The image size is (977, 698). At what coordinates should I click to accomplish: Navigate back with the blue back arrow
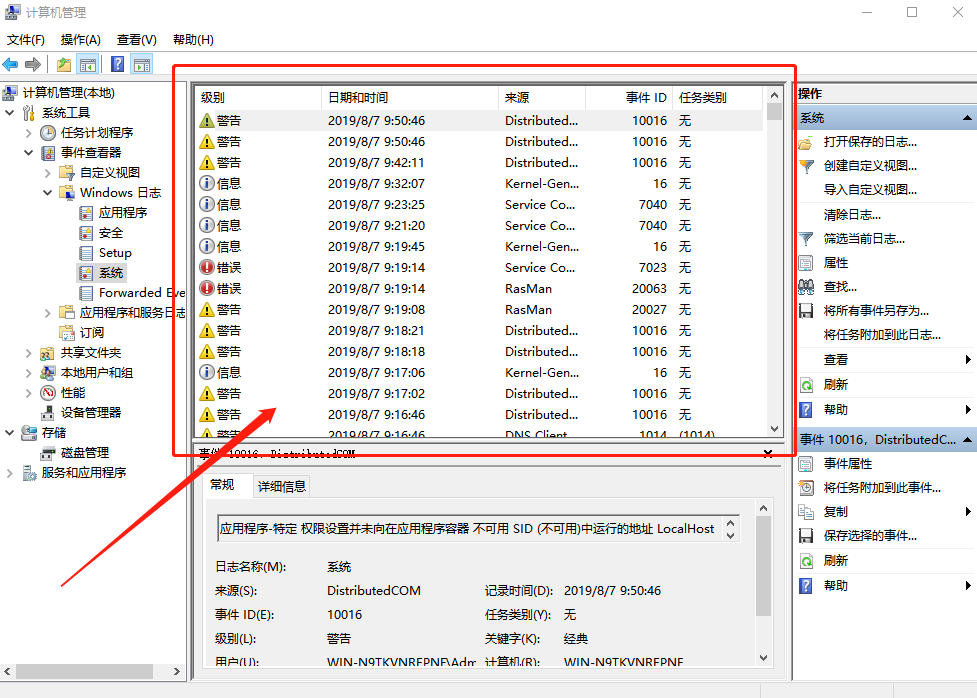pos(10,63)
